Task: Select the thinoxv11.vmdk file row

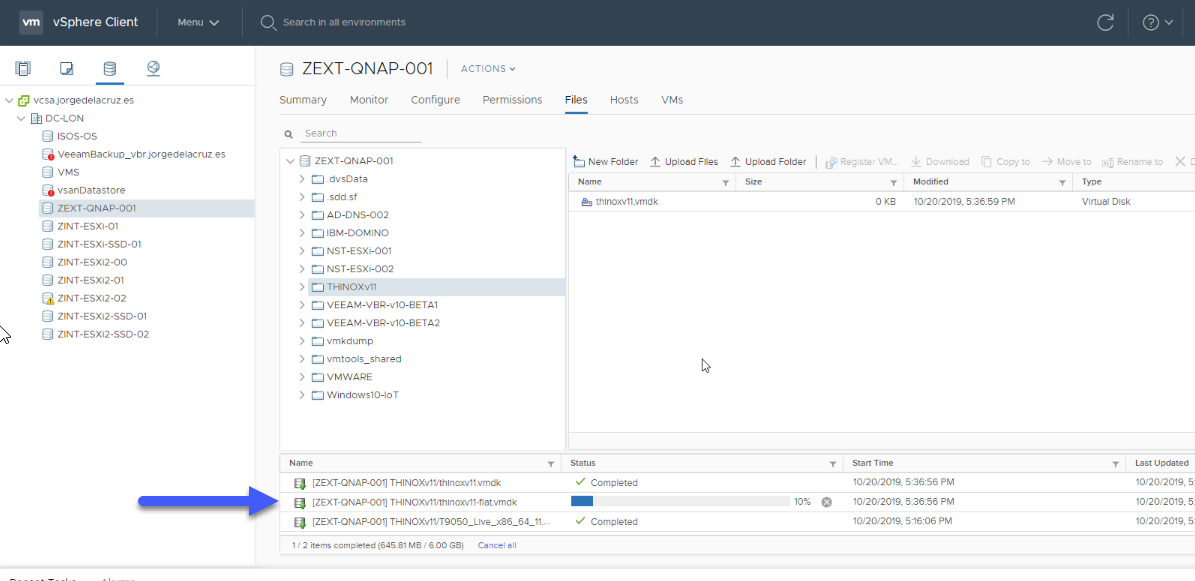Action: click(881, 202)
